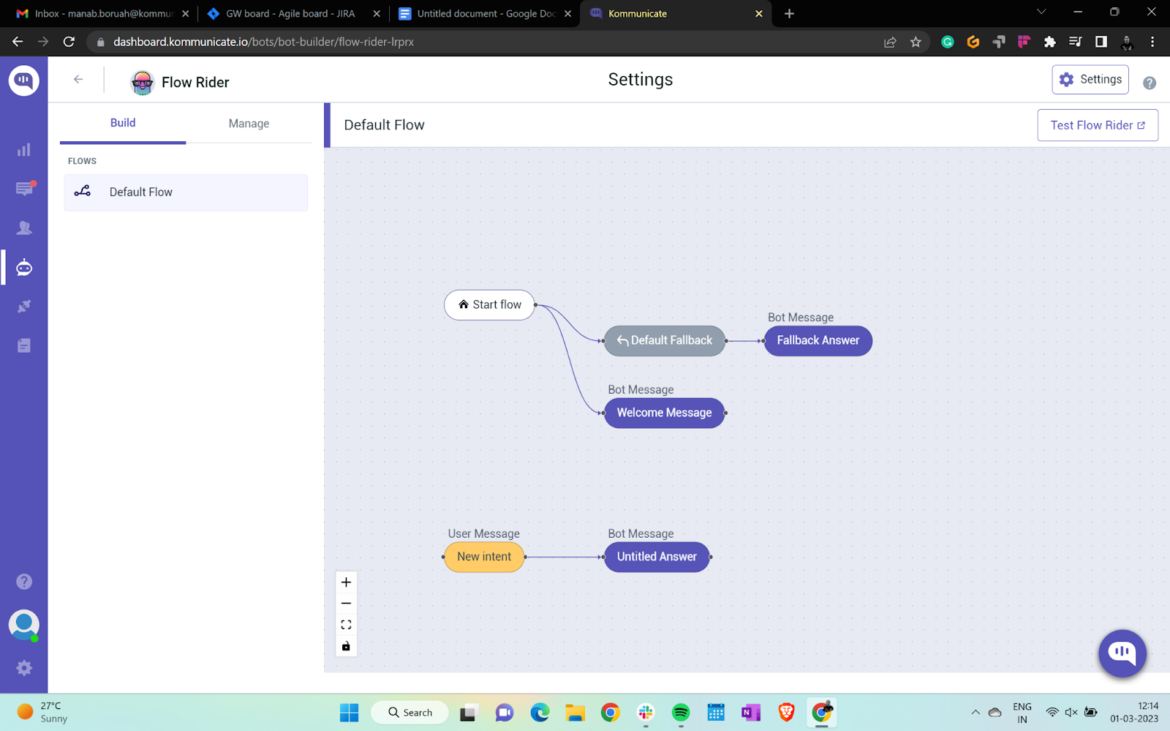Fit the flow diagram to screen
Screen dimensions: 1170x731
click(346, 624)
